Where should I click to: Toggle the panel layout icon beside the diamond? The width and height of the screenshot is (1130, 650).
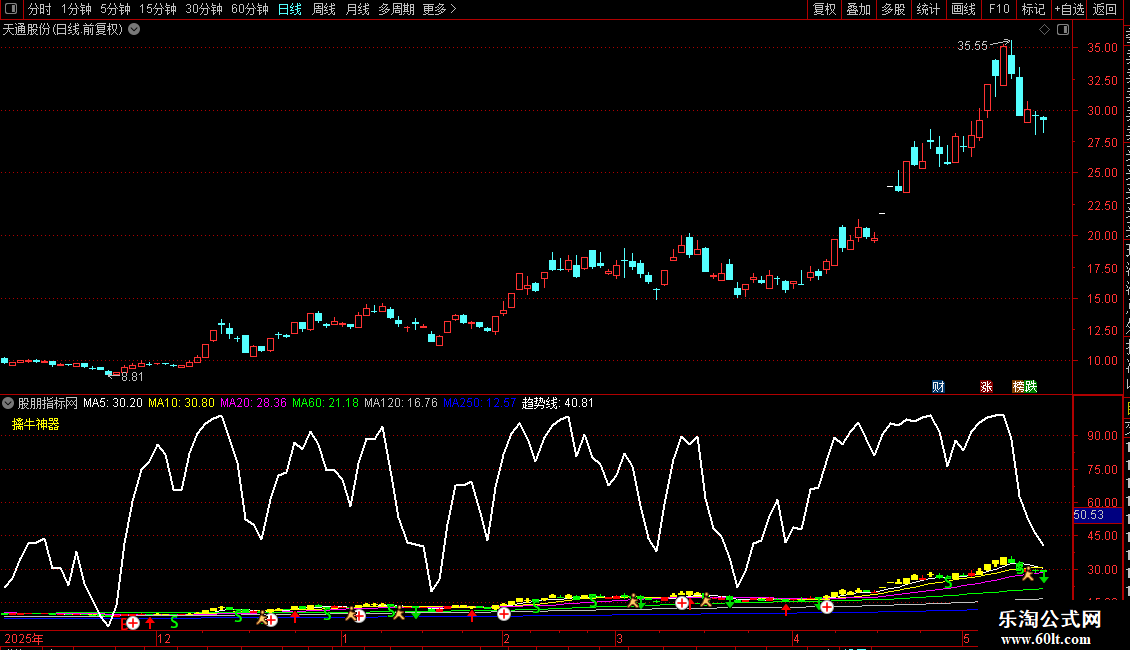point(1063,30)
